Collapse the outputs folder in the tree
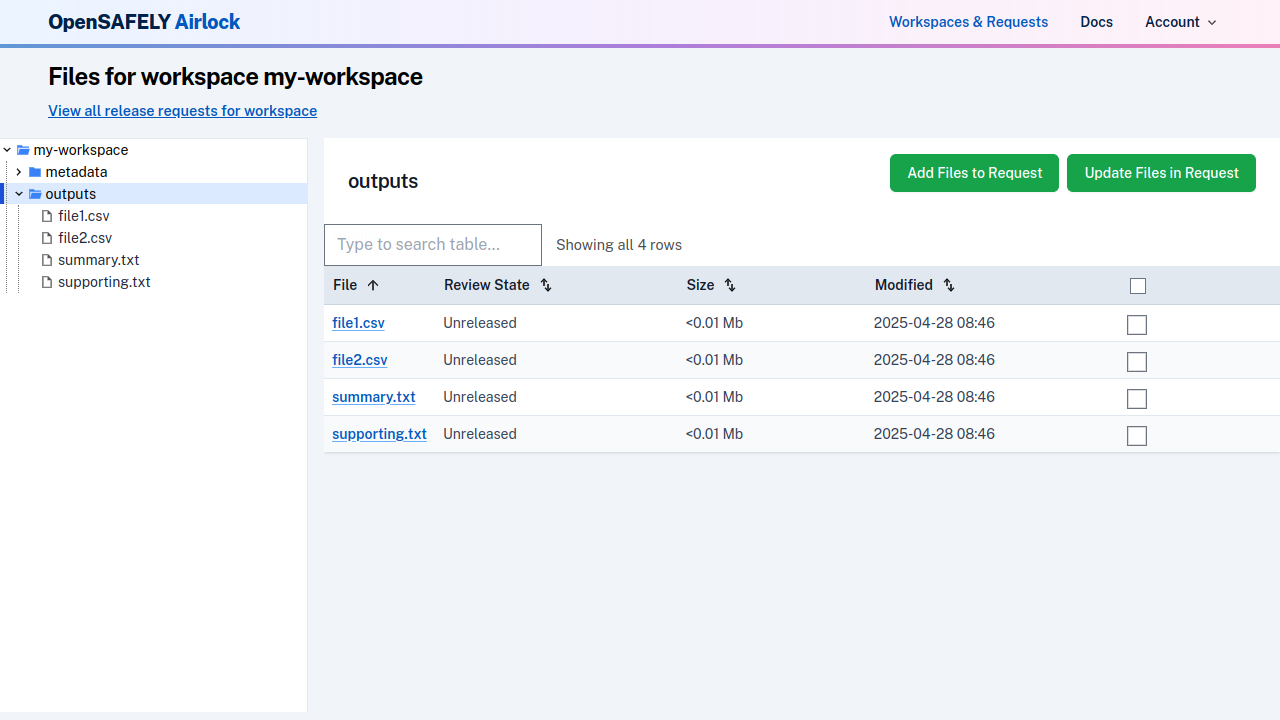This screenshot has height=720, width=1280. tap(18, 194)
